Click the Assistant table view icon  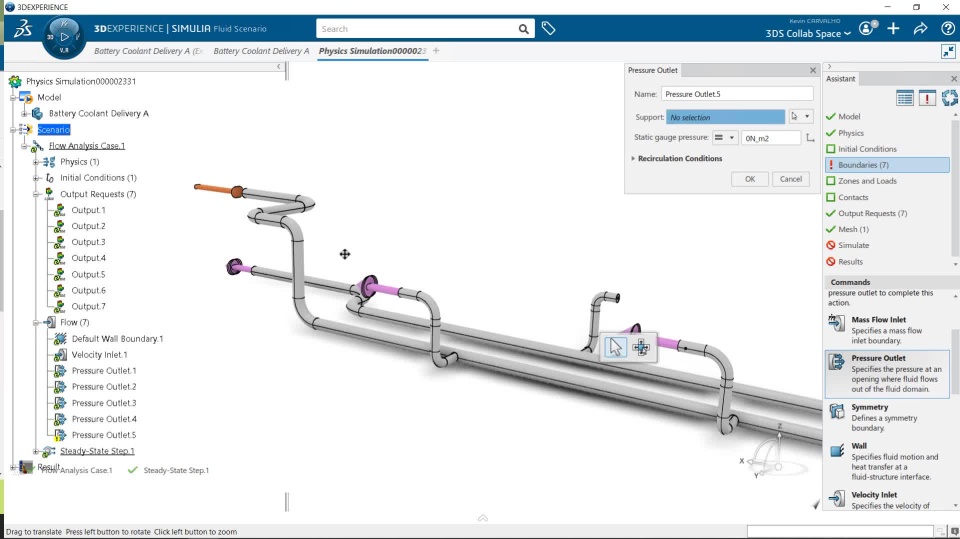tap(904, 98)
